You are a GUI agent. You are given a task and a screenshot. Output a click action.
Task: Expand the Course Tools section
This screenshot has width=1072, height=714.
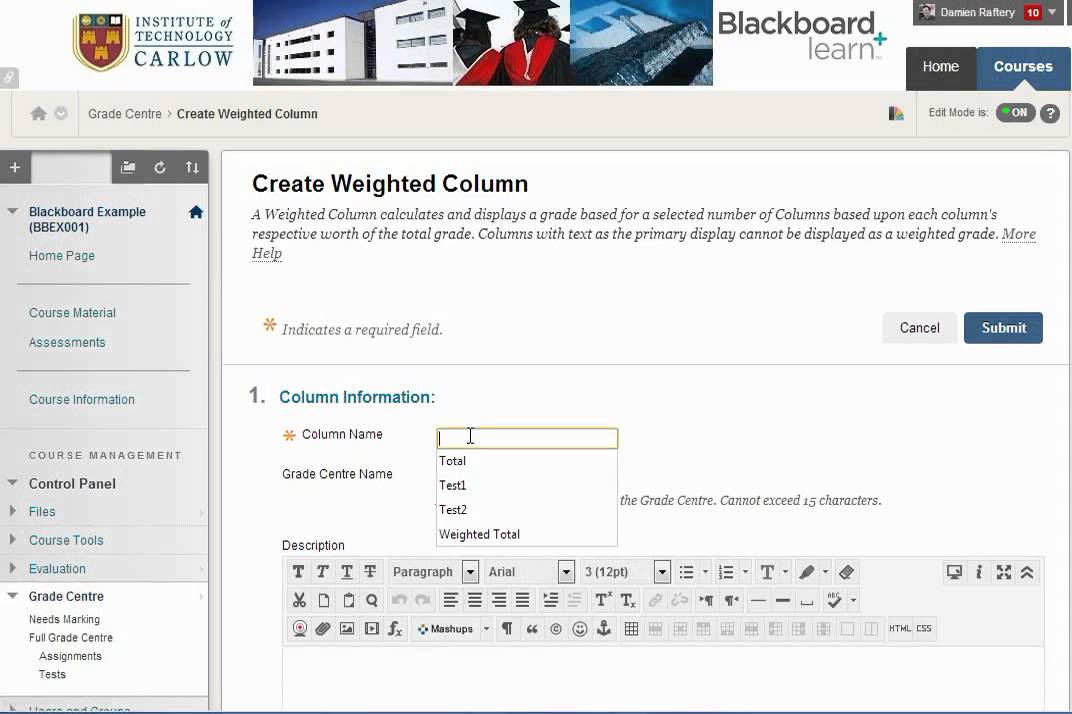[12, 540]
